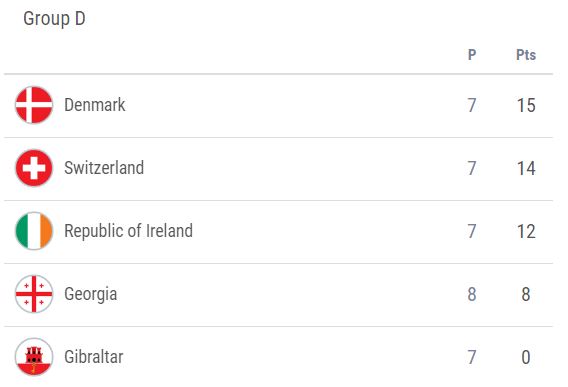Click Georgia's games played value
The width and height of the screenshot is (568, 387).
click(x=472, y=294)
